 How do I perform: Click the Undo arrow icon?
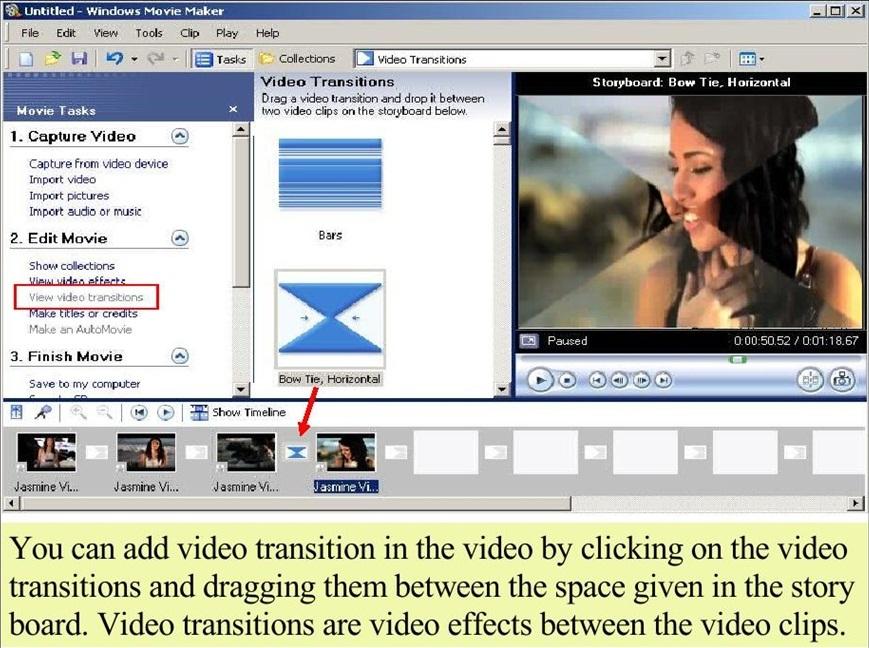[x=114, y=58]
